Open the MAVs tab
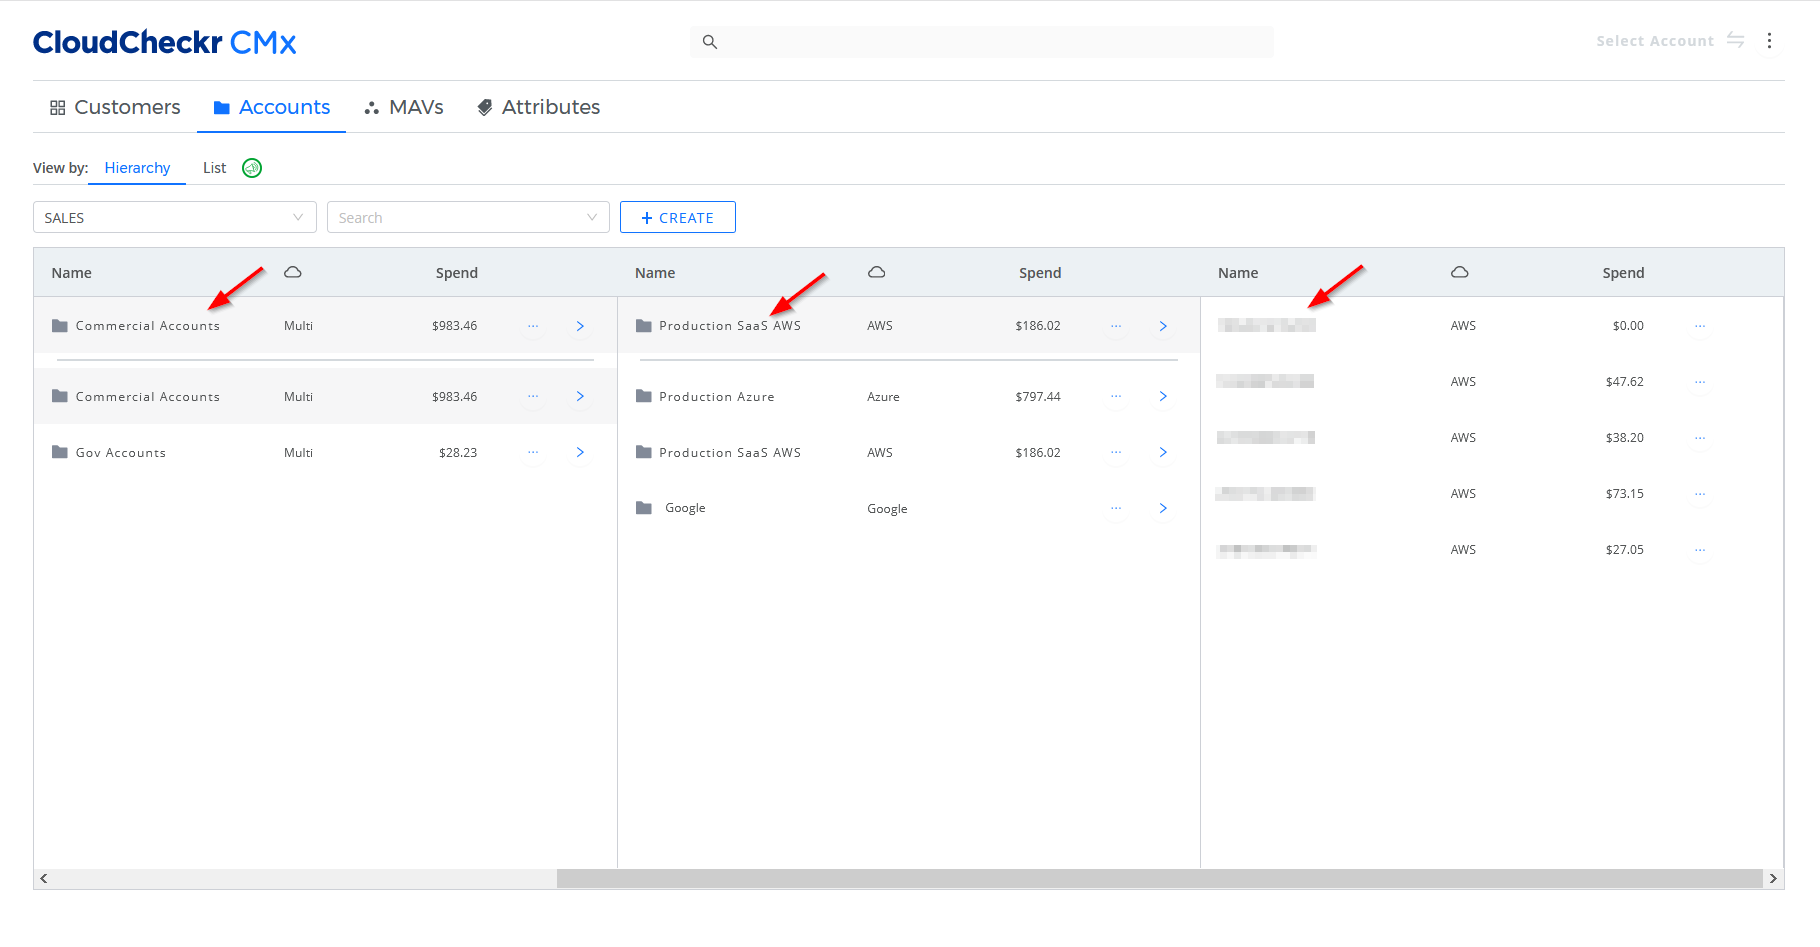Screen dimensions: 1820x947 coord(404,107)
